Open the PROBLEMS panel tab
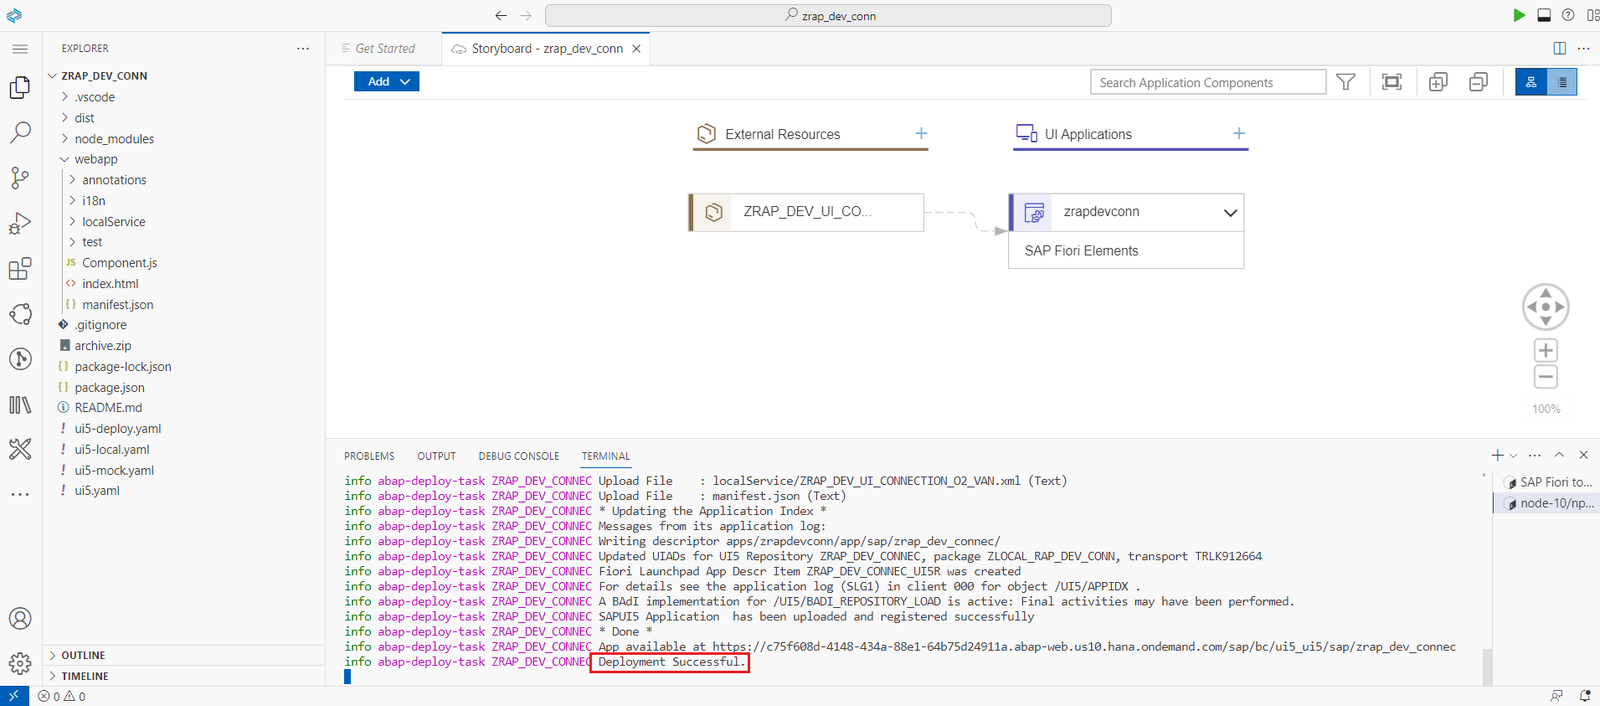The width and height of the screenshot is (1600, 706). point(369,456)
